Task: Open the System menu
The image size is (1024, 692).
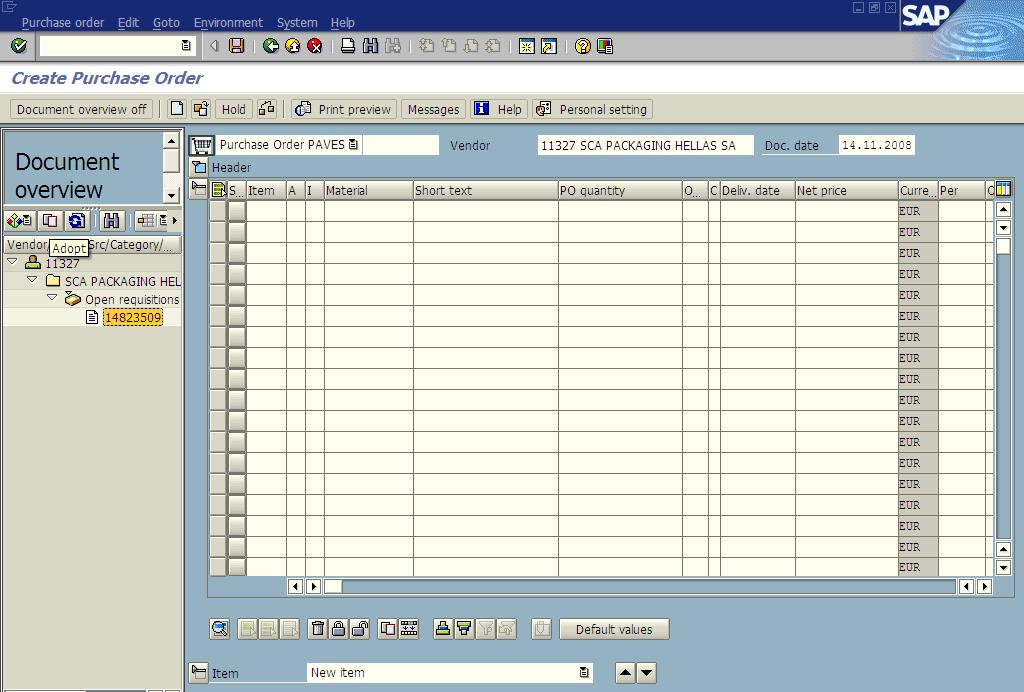Action: [297, 22]
